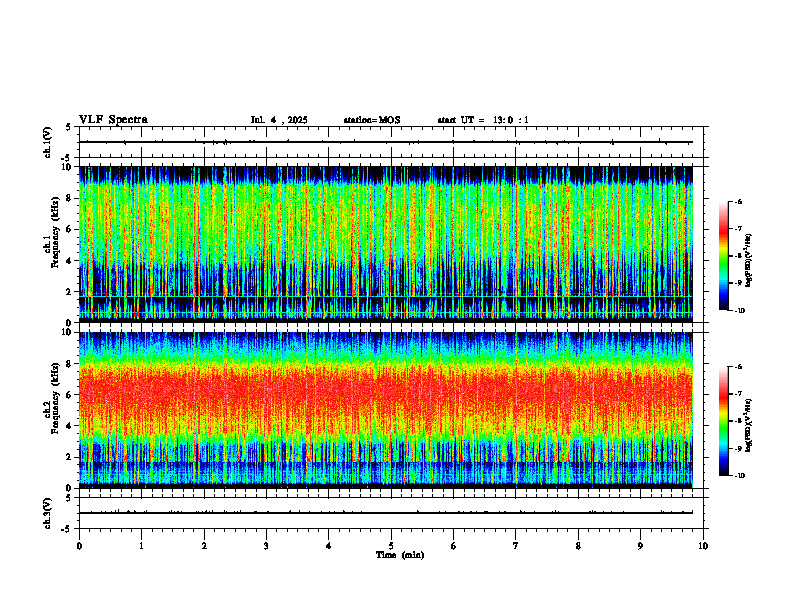
Task: Click the ch.1 voltage waveform trace
Action: coord(386,142)
